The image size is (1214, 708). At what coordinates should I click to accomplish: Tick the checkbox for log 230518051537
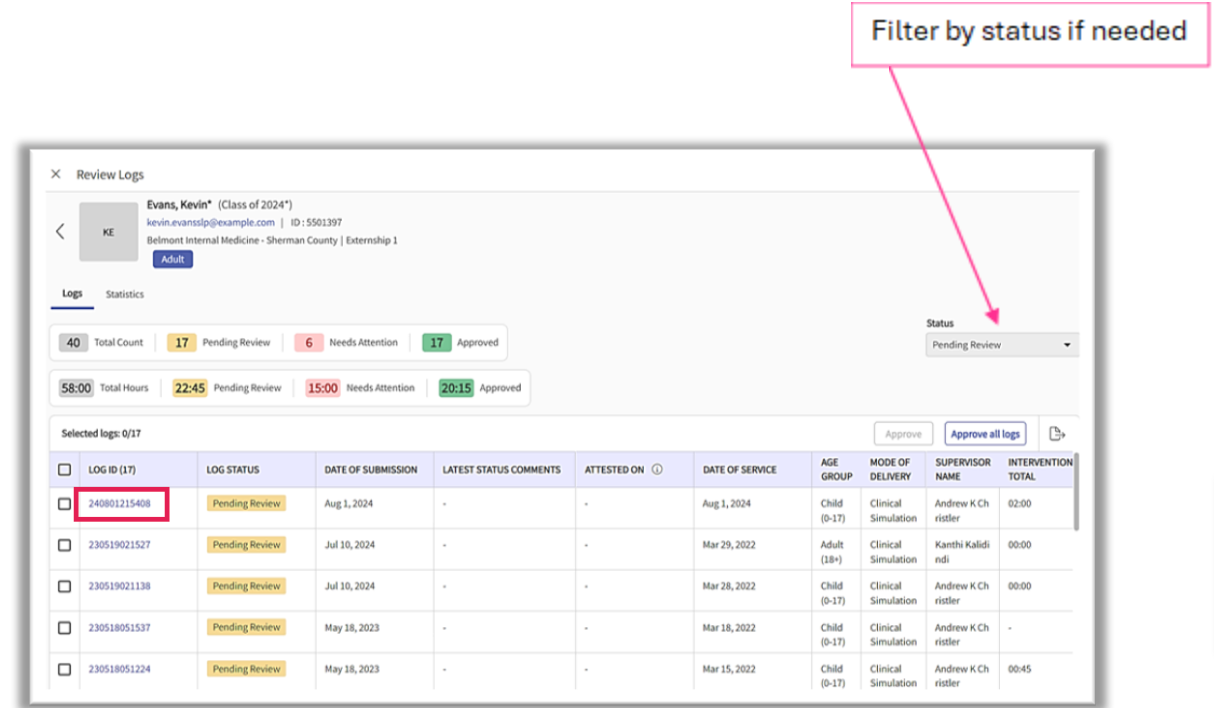65,628
